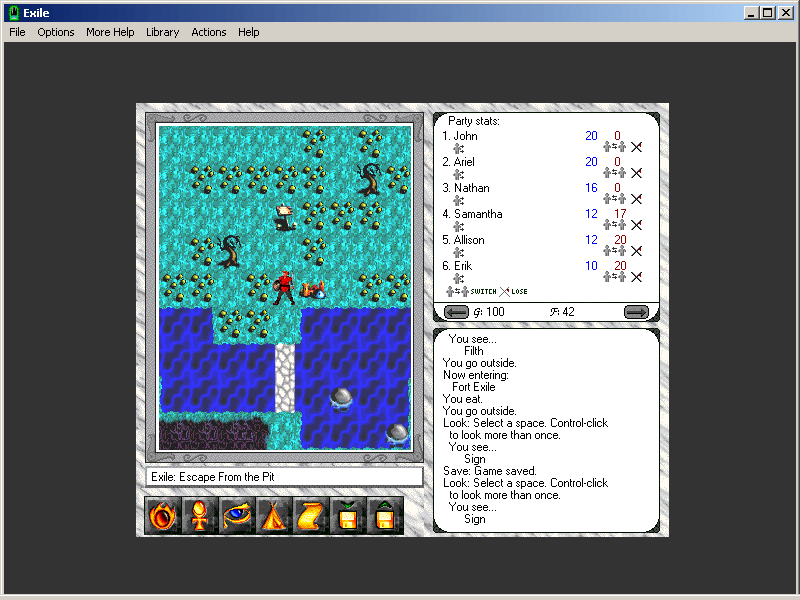Click the switch icon in Erik's row
The image size is (800, 600).
[614, 277]
